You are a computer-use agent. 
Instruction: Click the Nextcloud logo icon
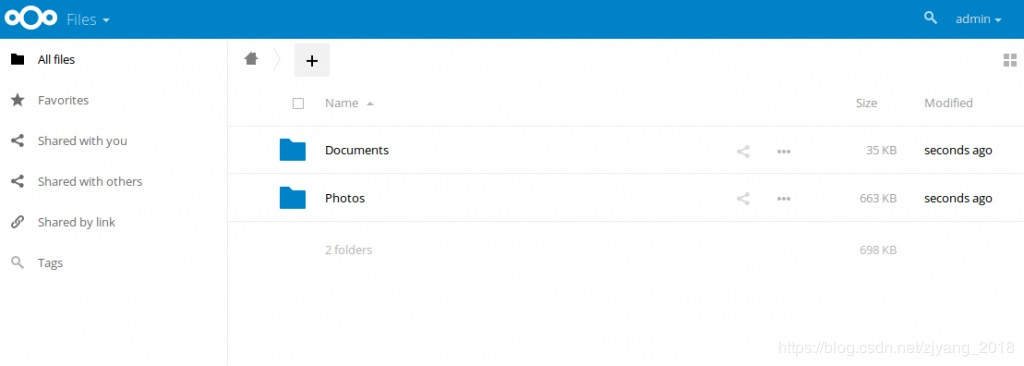[x=31, y=19]
